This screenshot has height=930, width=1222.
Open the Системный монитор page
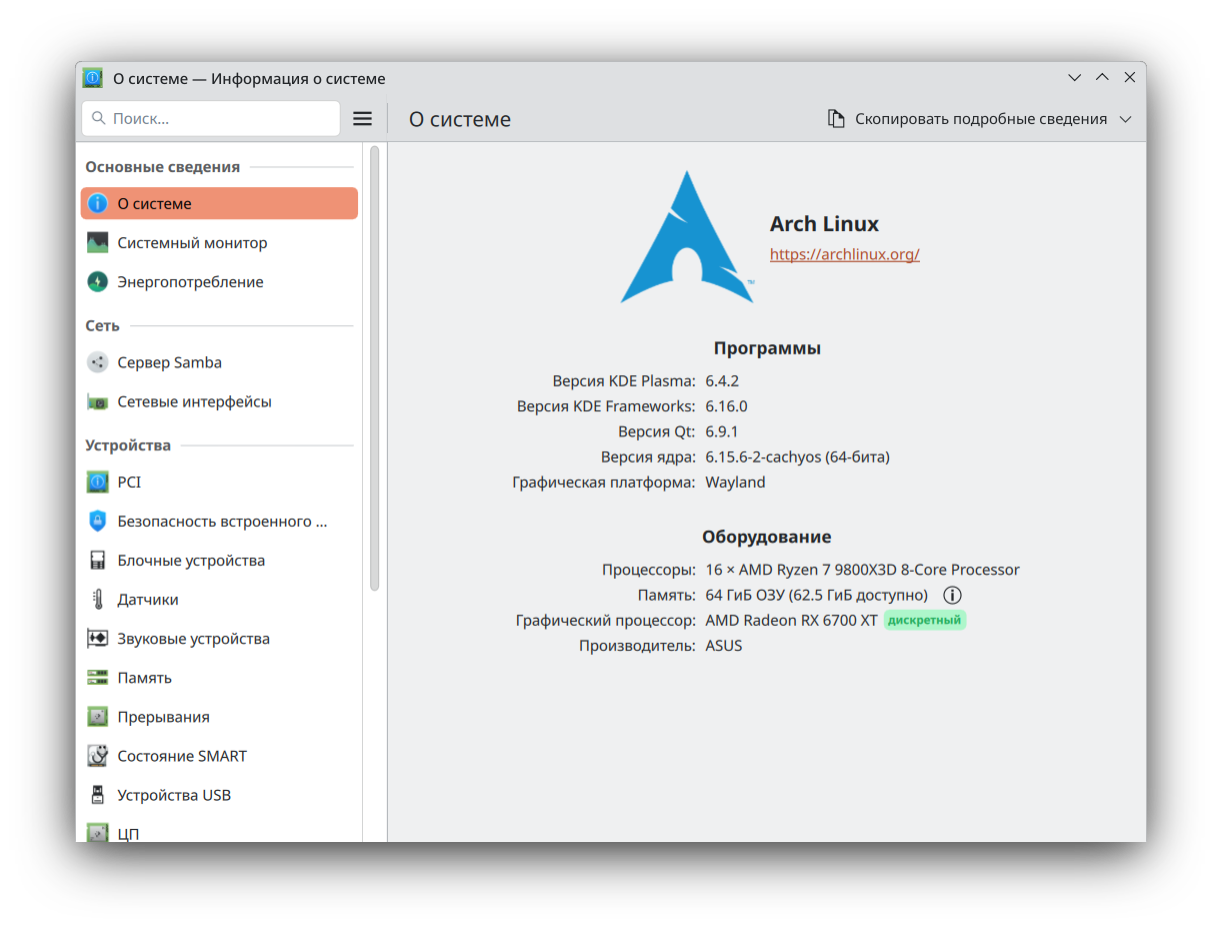pyautogui.click(x=219, y=243)
